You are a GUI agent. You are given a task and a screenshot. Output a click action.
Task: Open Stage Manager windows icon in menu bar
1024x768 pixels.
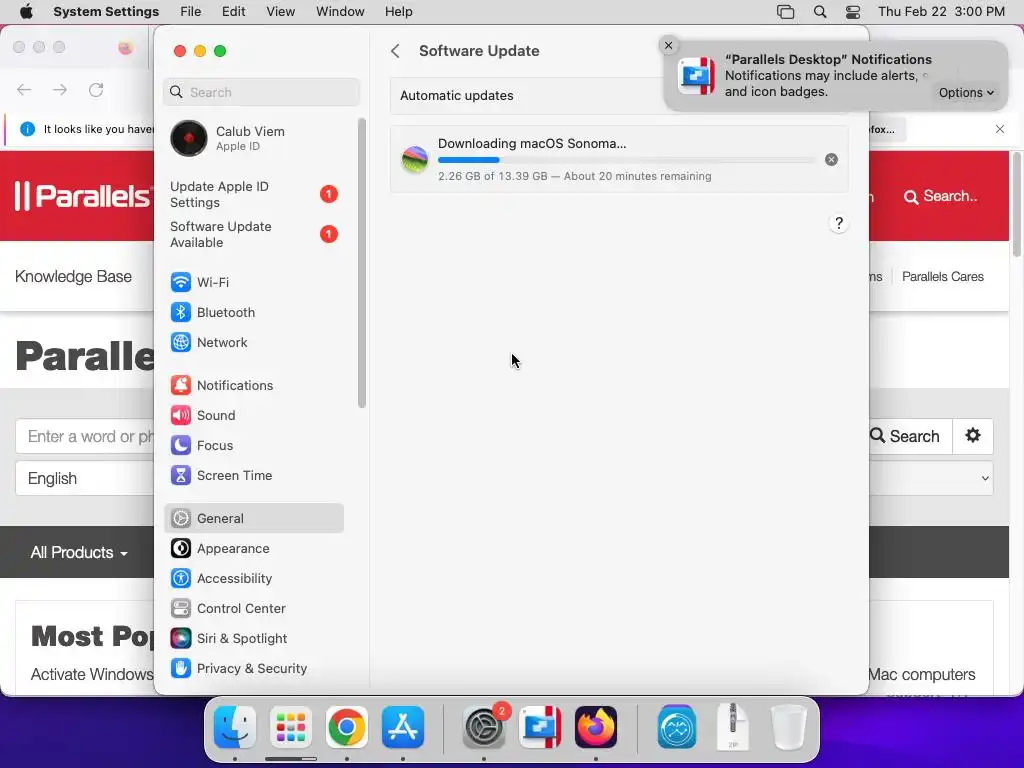click(x=786, y=12)
